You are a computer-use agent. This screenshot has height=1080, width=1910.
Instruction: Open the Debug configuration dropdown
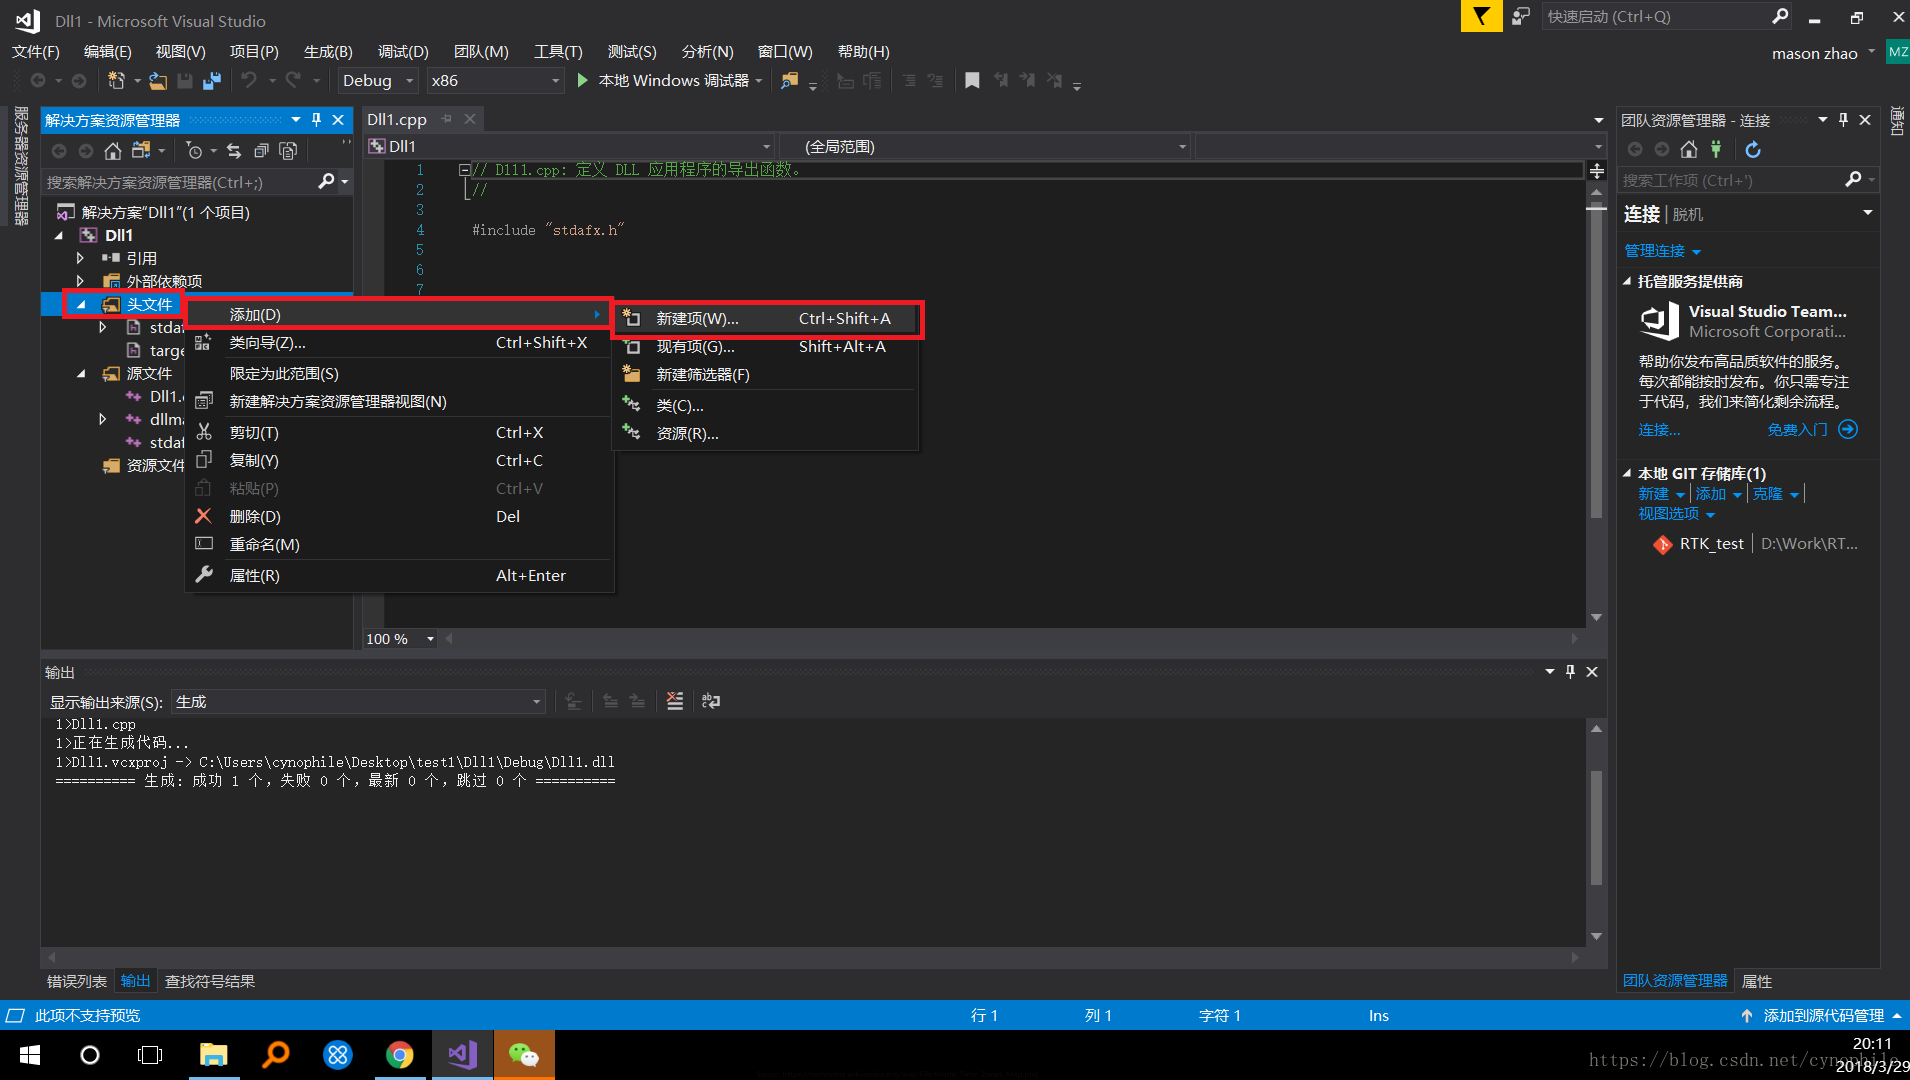click(379, 80)
